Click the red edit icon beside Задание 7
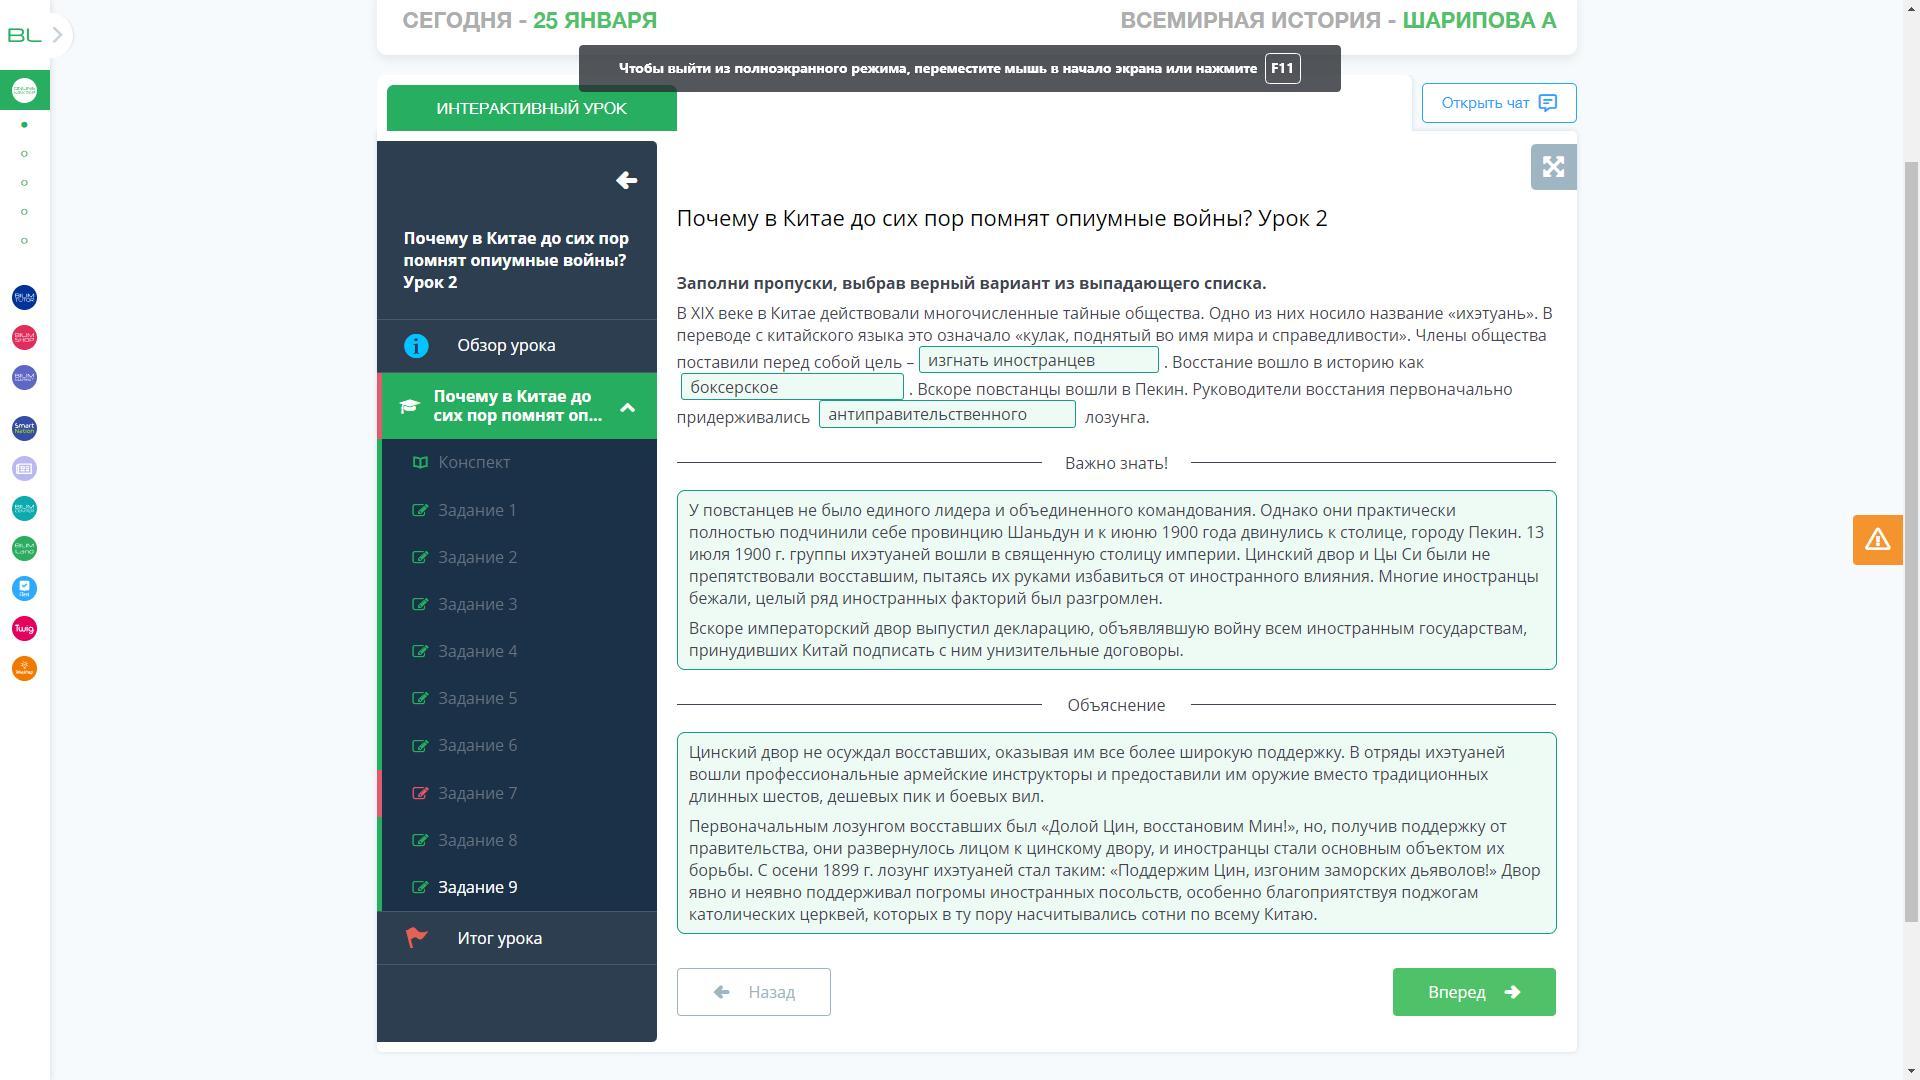The height and width of the screenshot is (1080, 1920). pos(420,793)
